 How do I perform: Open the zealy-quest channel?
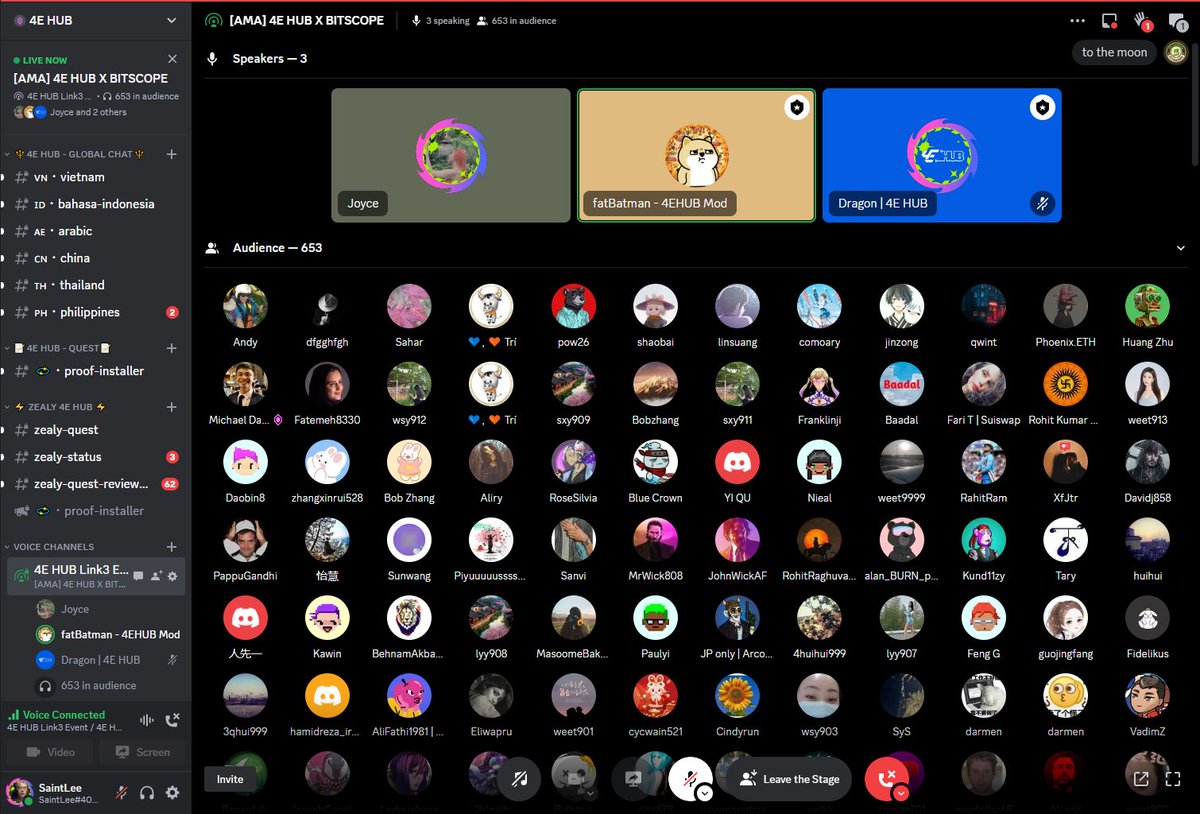coord(95,430)
